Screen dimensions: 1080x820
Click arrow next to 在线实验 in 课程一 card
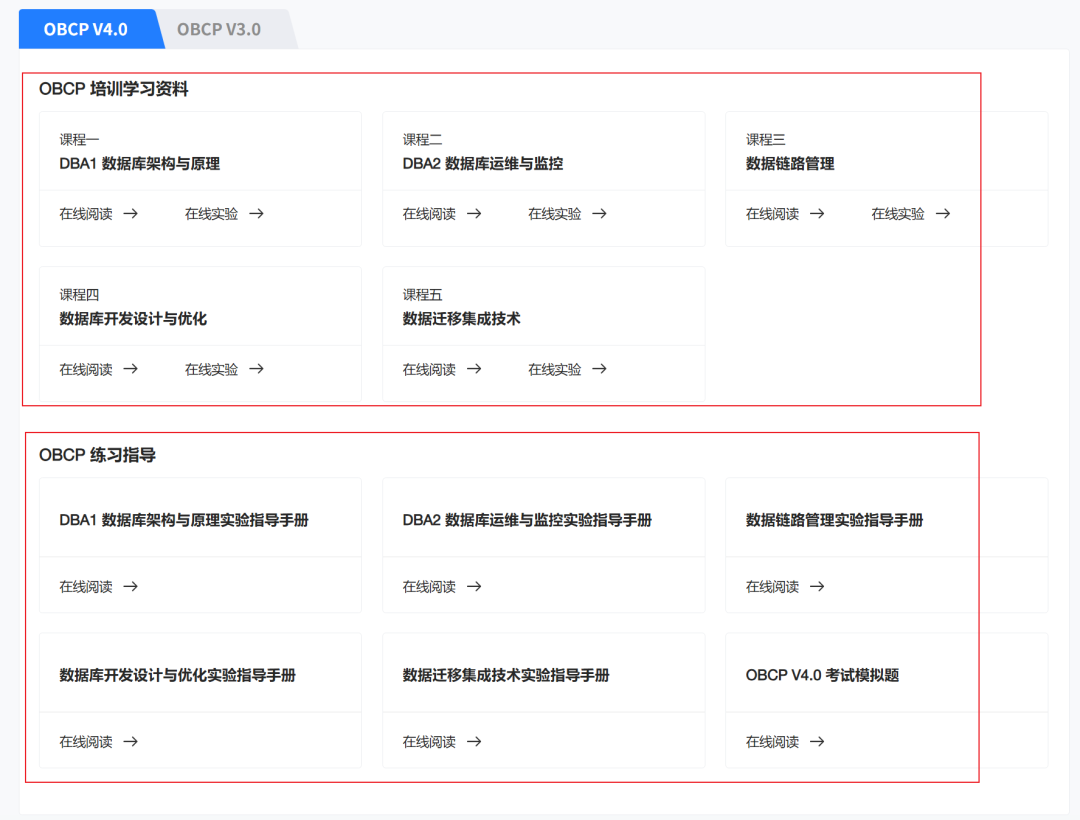point(256,214)
